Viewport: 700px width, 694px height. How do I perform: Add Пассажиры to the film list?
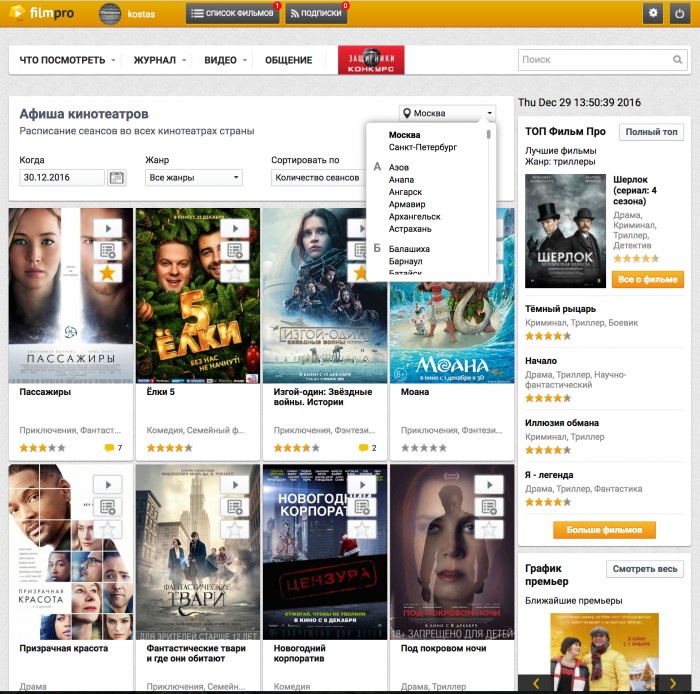[108, 251]
